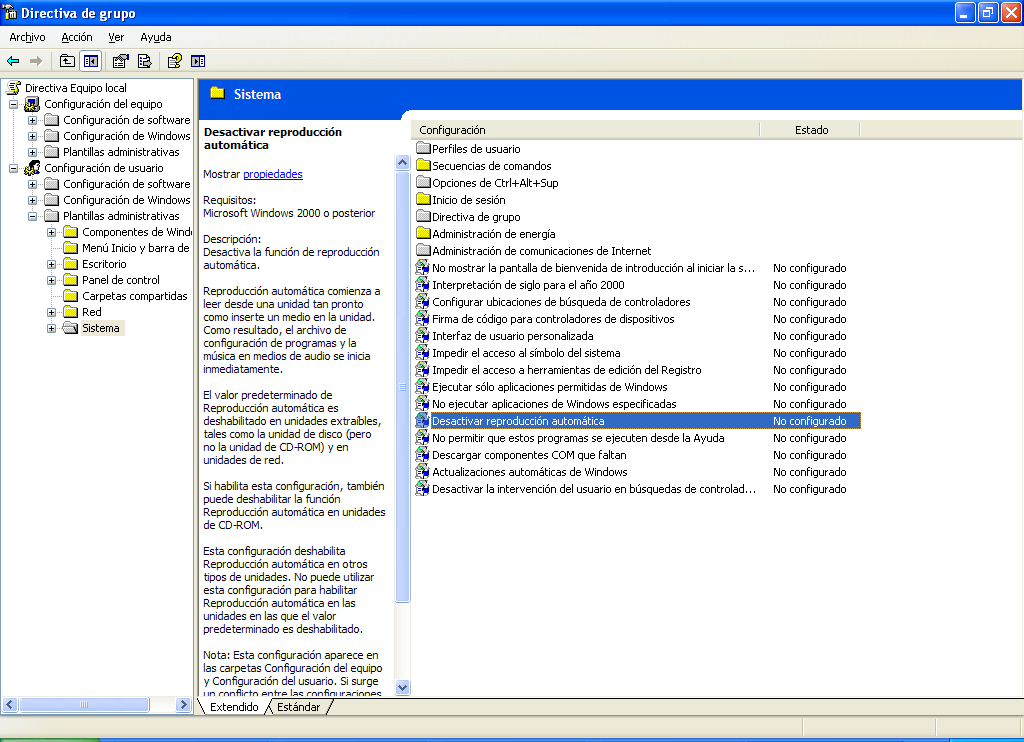Click tree pane scroll right arrow
Image resolution: width=1024 pixels, height=742 pixels.
[x=184, y=705]
